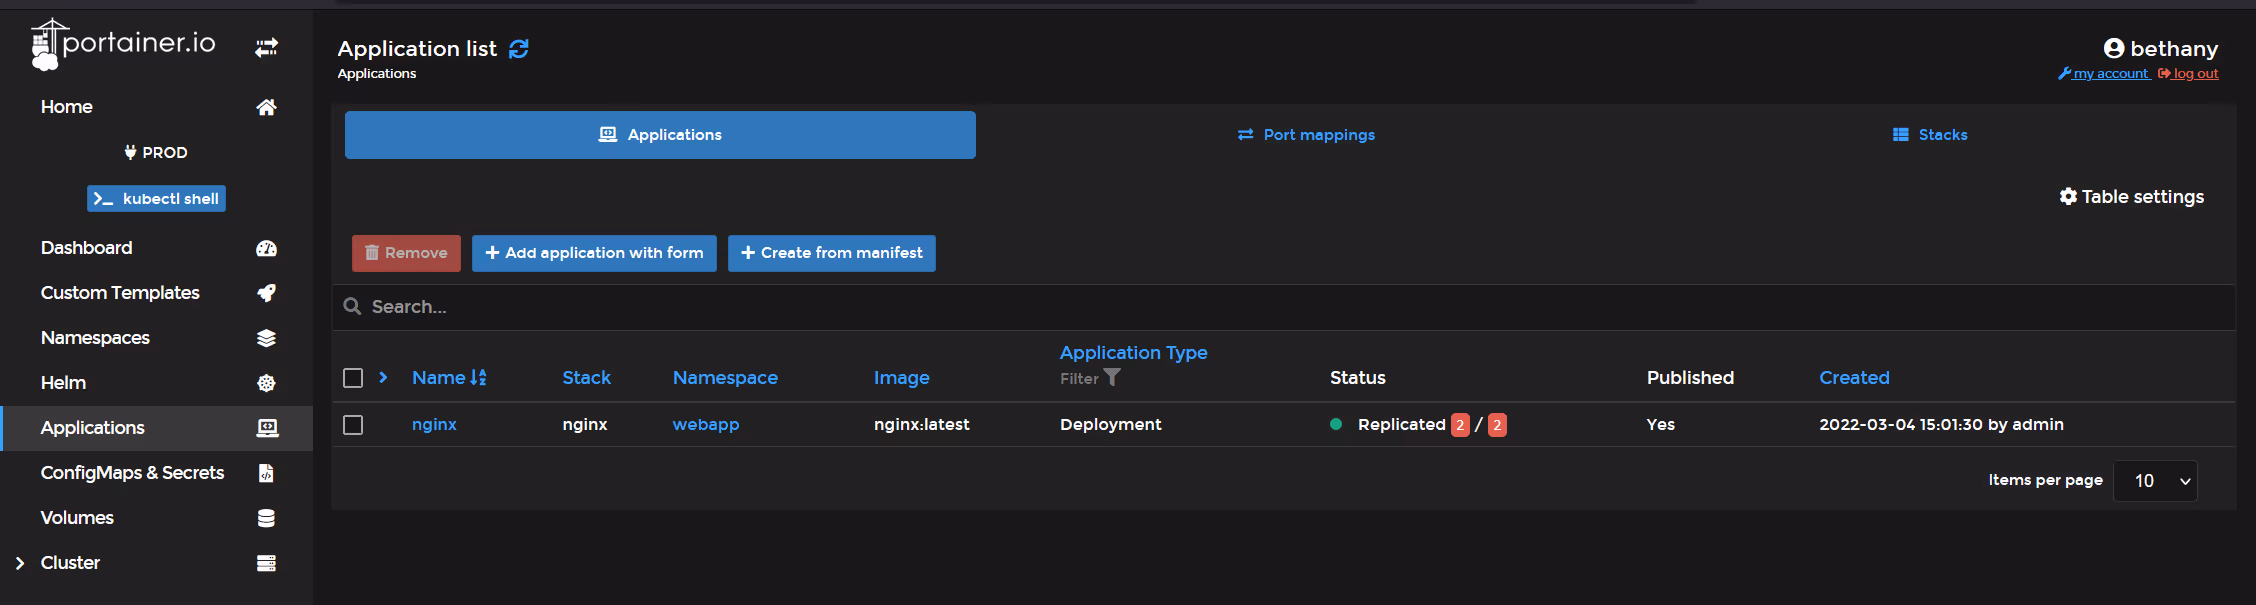Click the Volumes database icon
This screenshot has width=2256, height=605.
pos(266,518)
